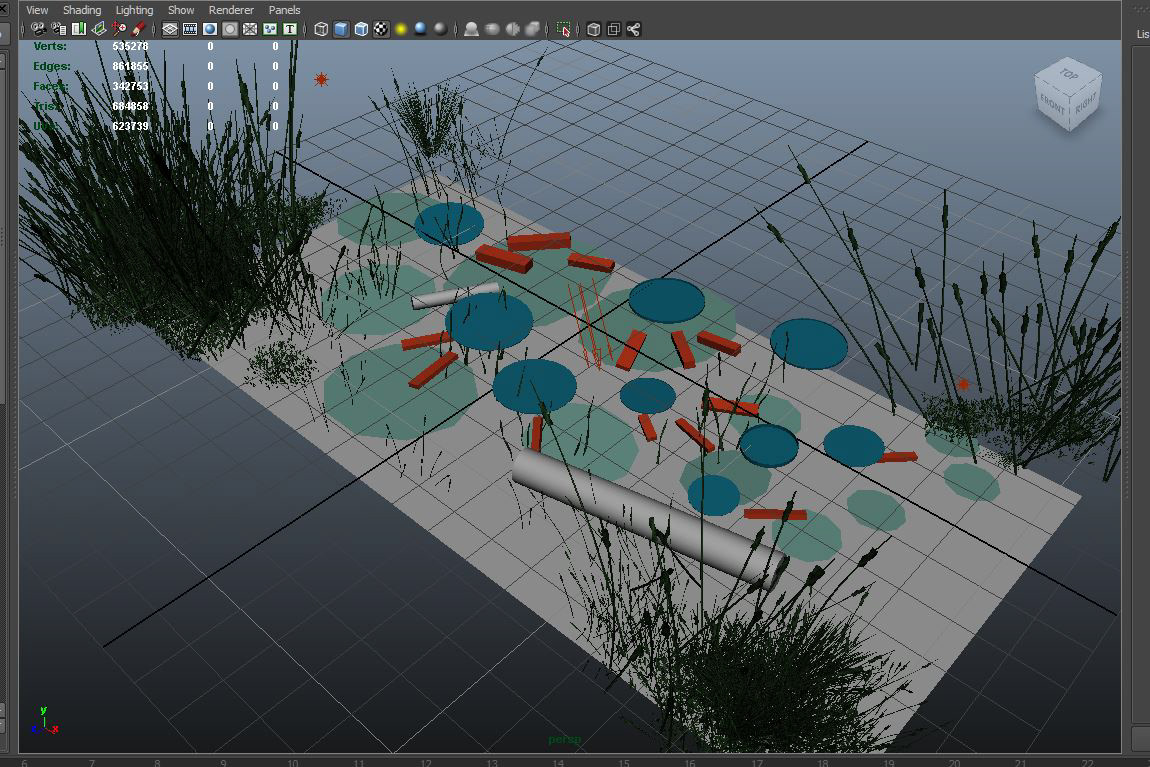Toggle the Safe Action icon
This screenshot has height=767, width=1150.
point(270,29)
